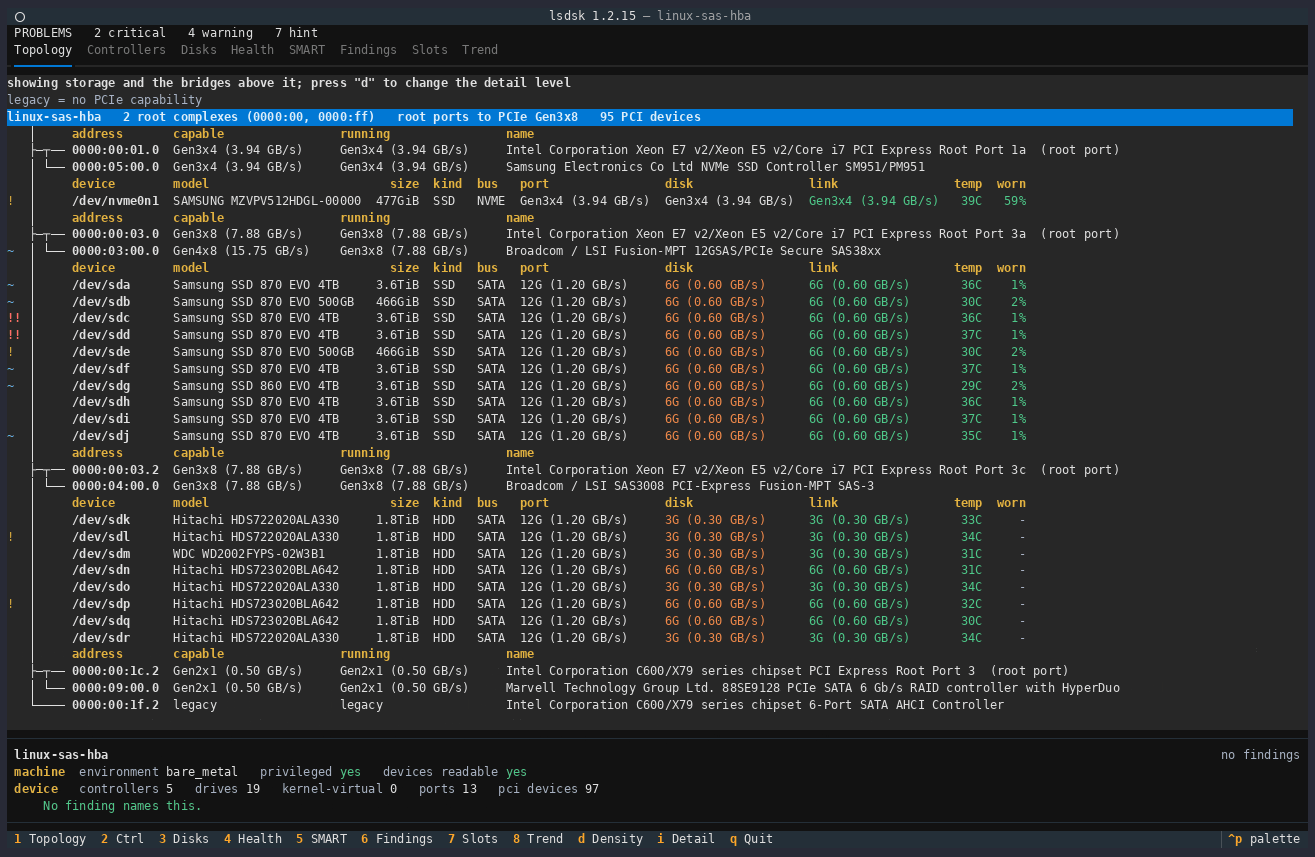Switch to the Controllers tab
Image resolution: width=1315 pixels, height=857 pixels.
coord(126,50)
